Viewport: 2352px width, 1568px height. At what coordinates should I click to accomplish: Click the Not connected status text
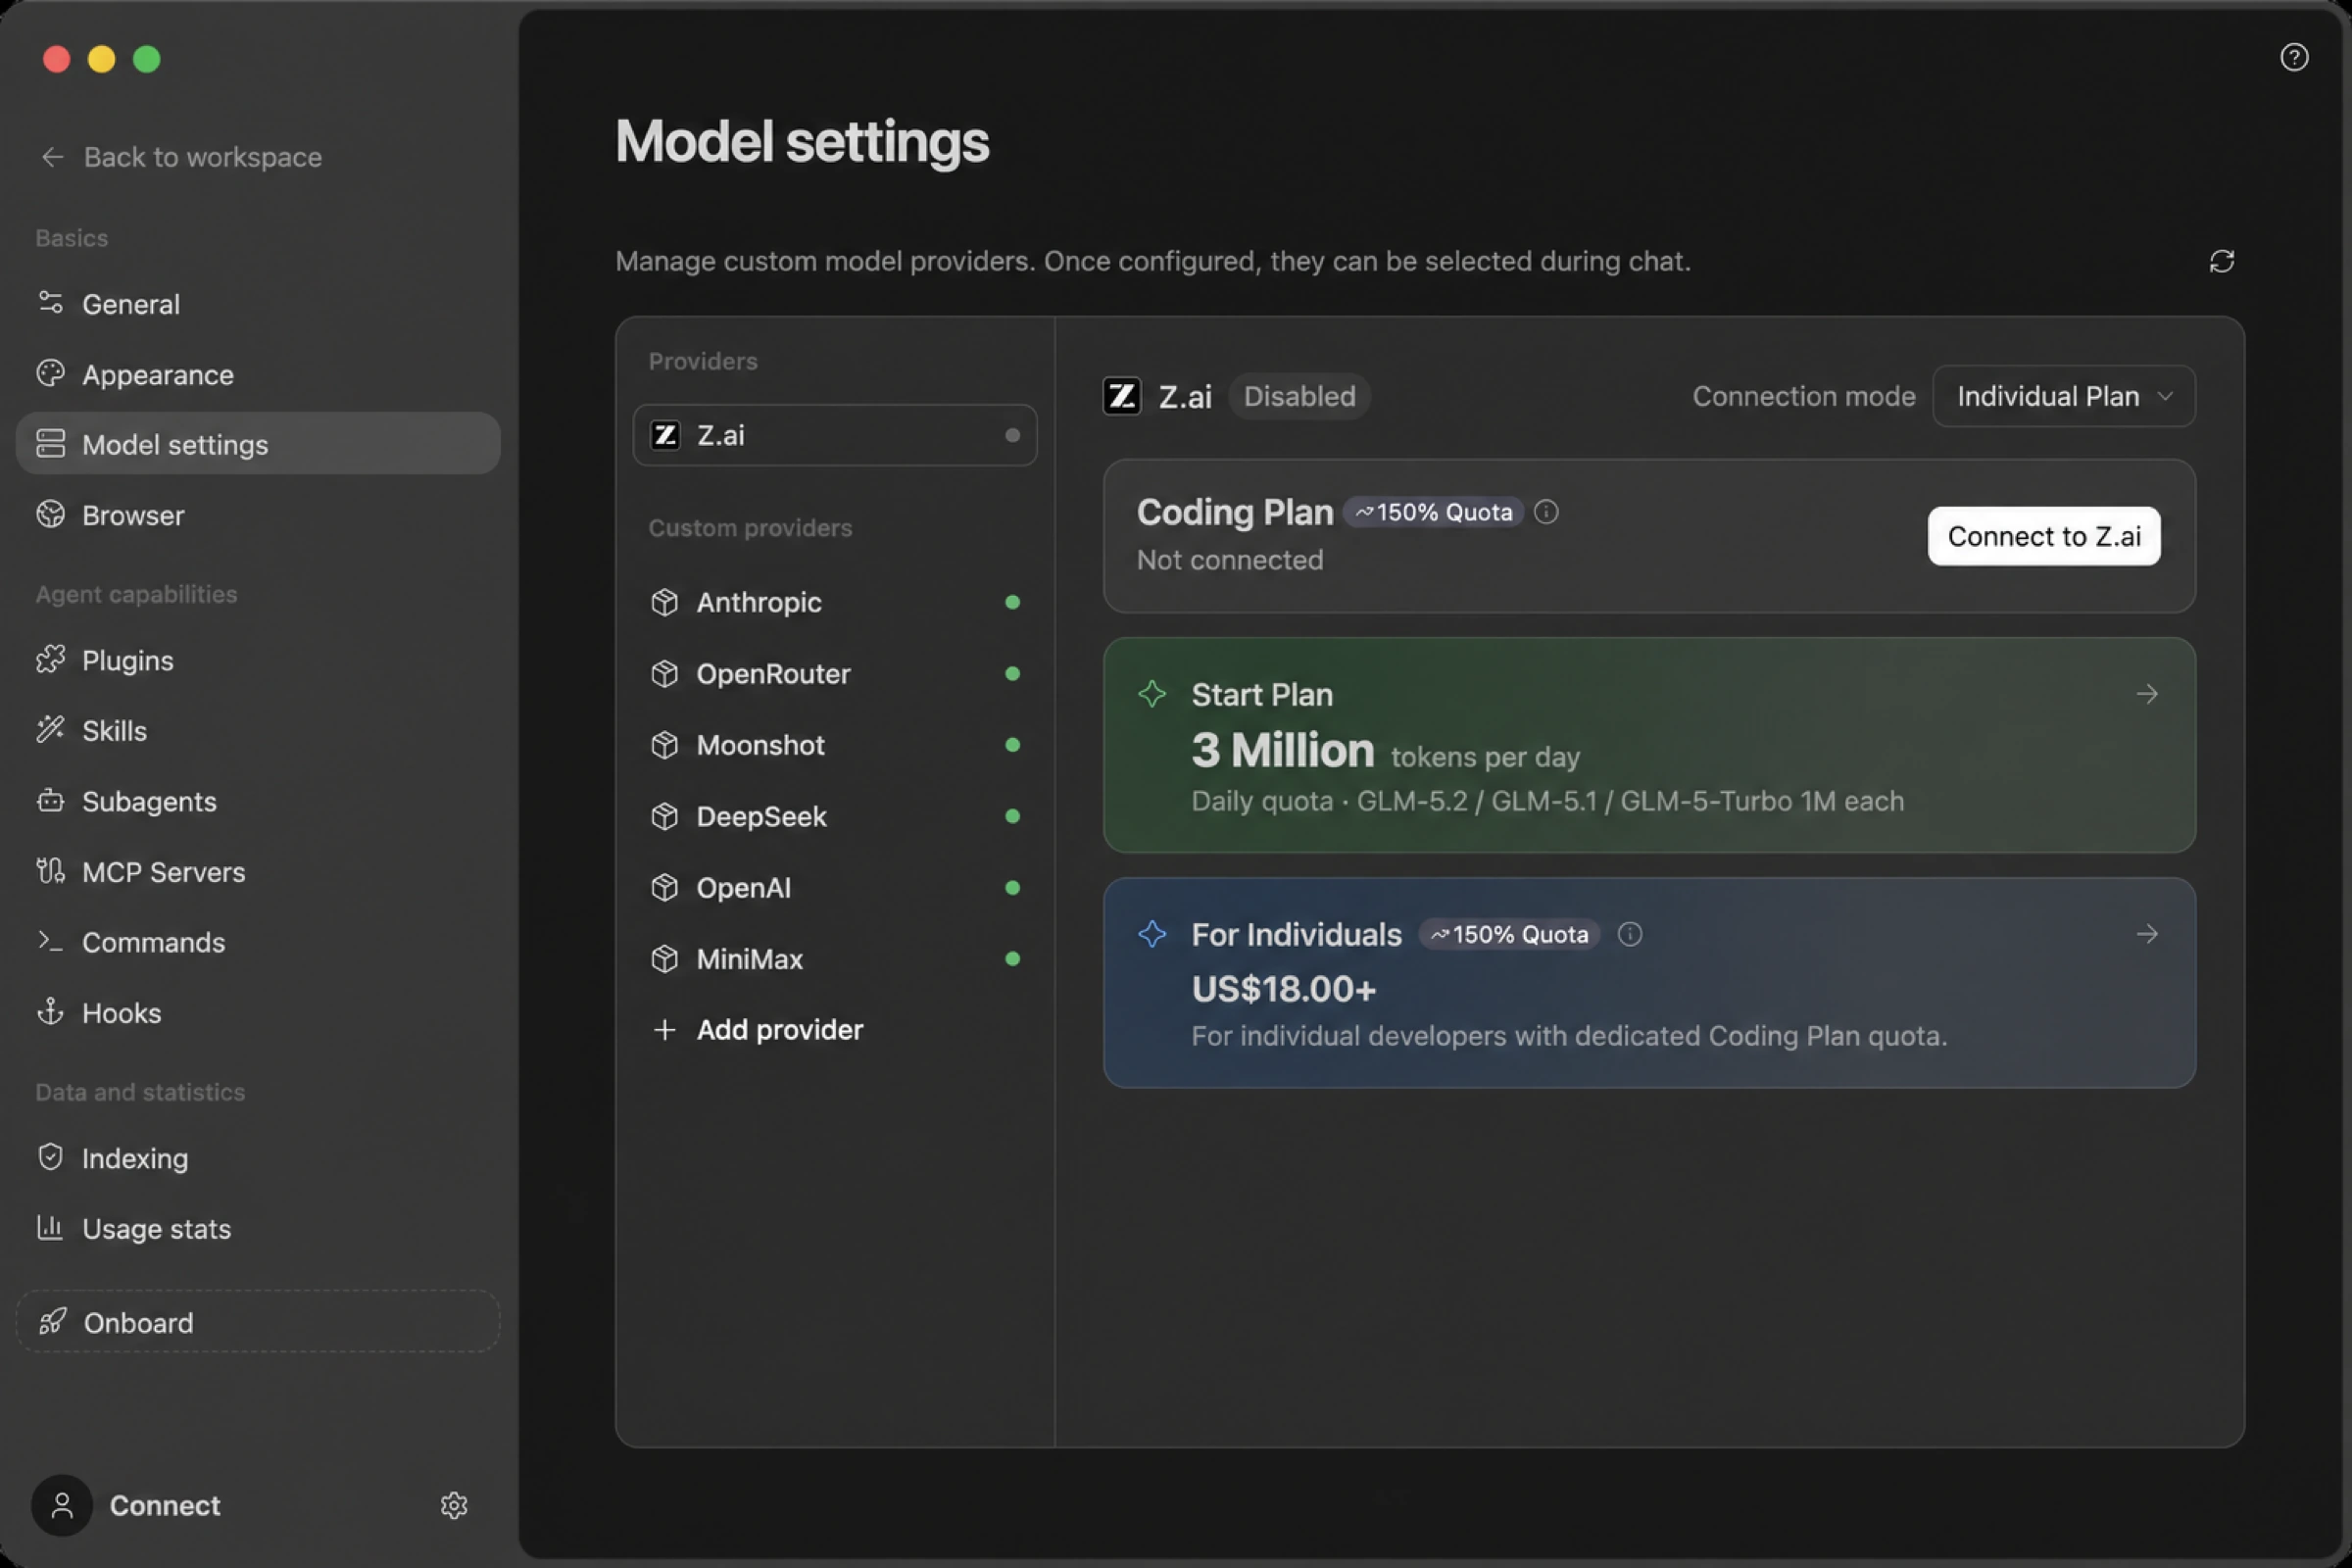(1230, 560)
